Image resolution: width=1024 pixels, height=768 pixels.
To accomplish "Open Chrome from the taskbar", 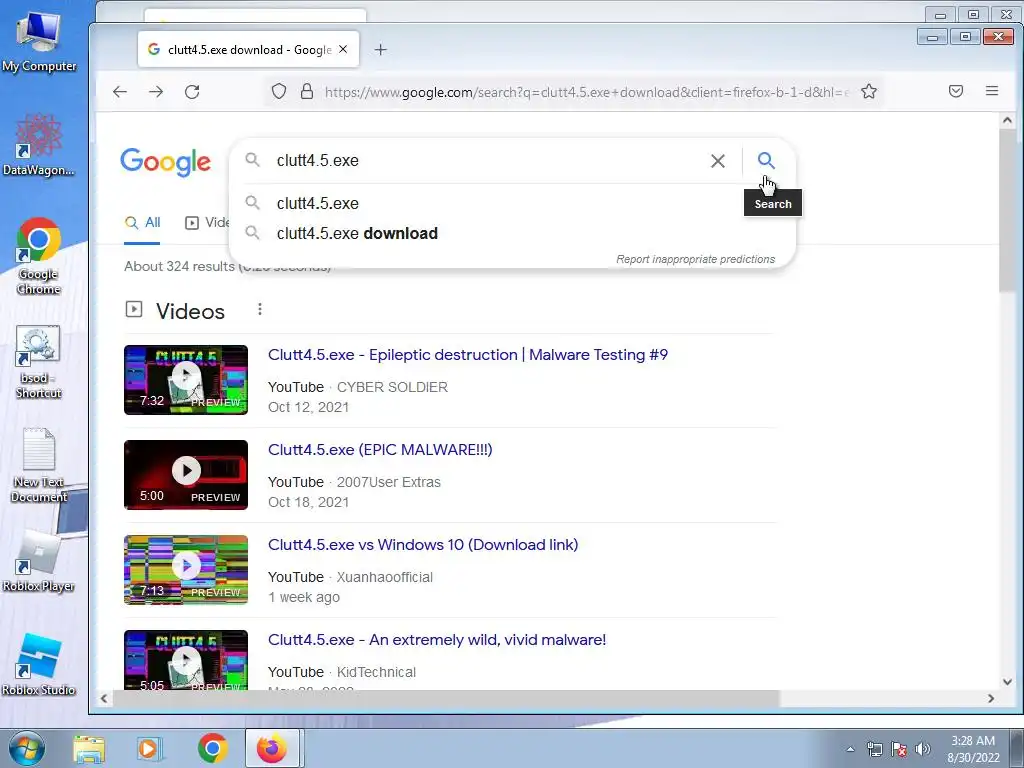I will (x=212, y=748).
